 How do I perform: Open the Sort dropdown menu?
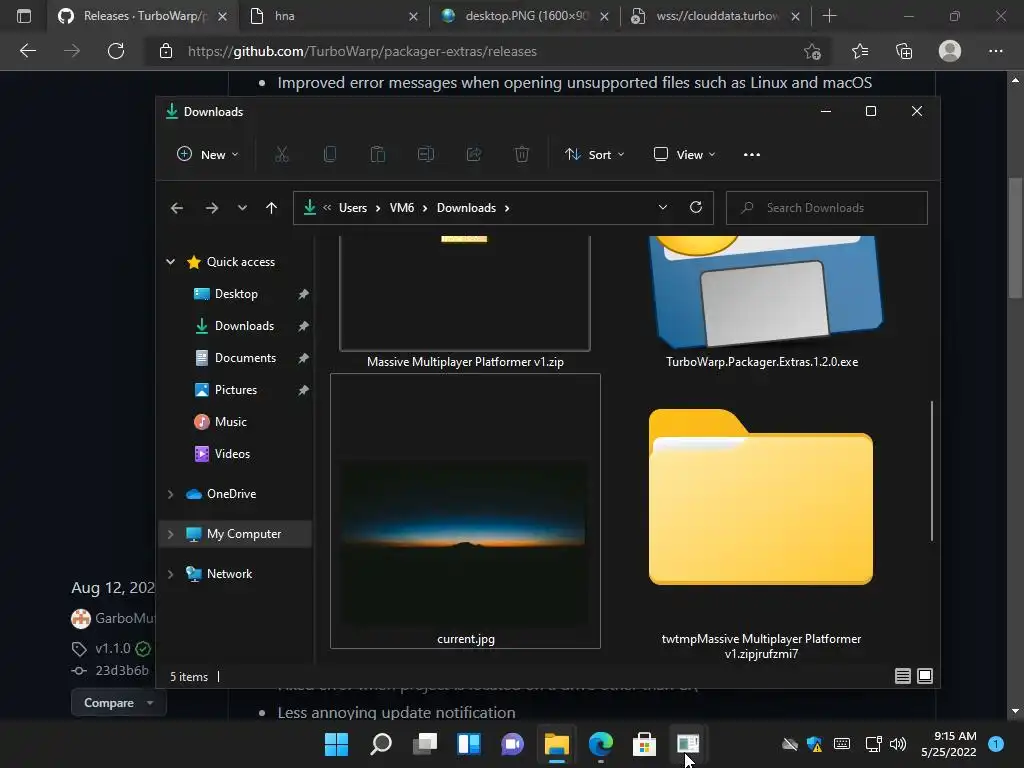[x=595, y=155]
